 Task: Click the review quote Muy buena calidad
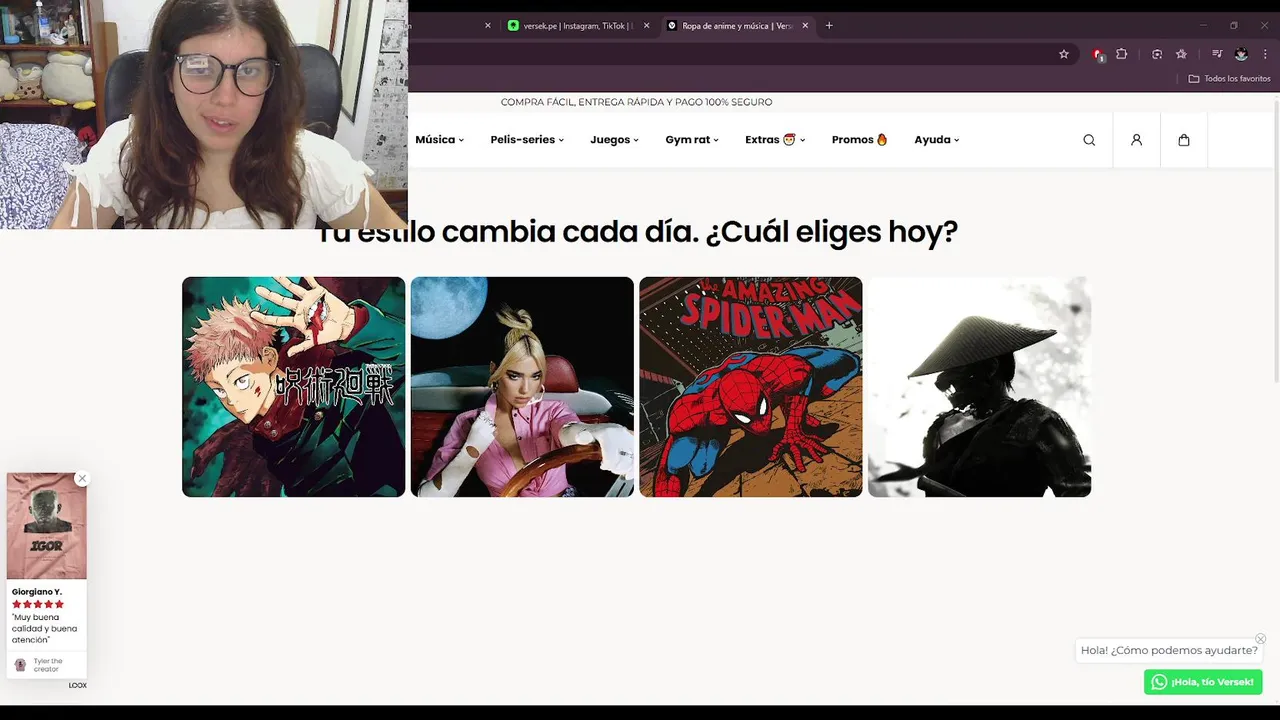44,628
